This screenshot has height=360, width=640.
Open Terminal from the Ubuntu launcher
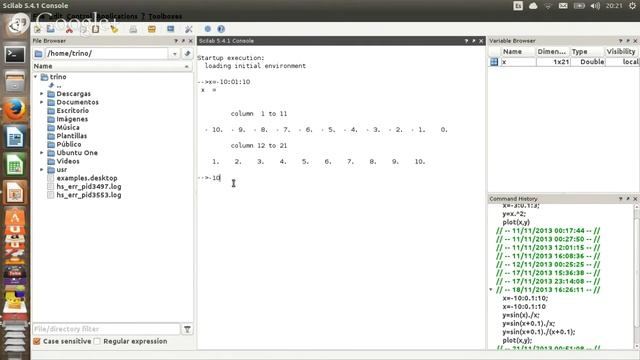point(15,55)
